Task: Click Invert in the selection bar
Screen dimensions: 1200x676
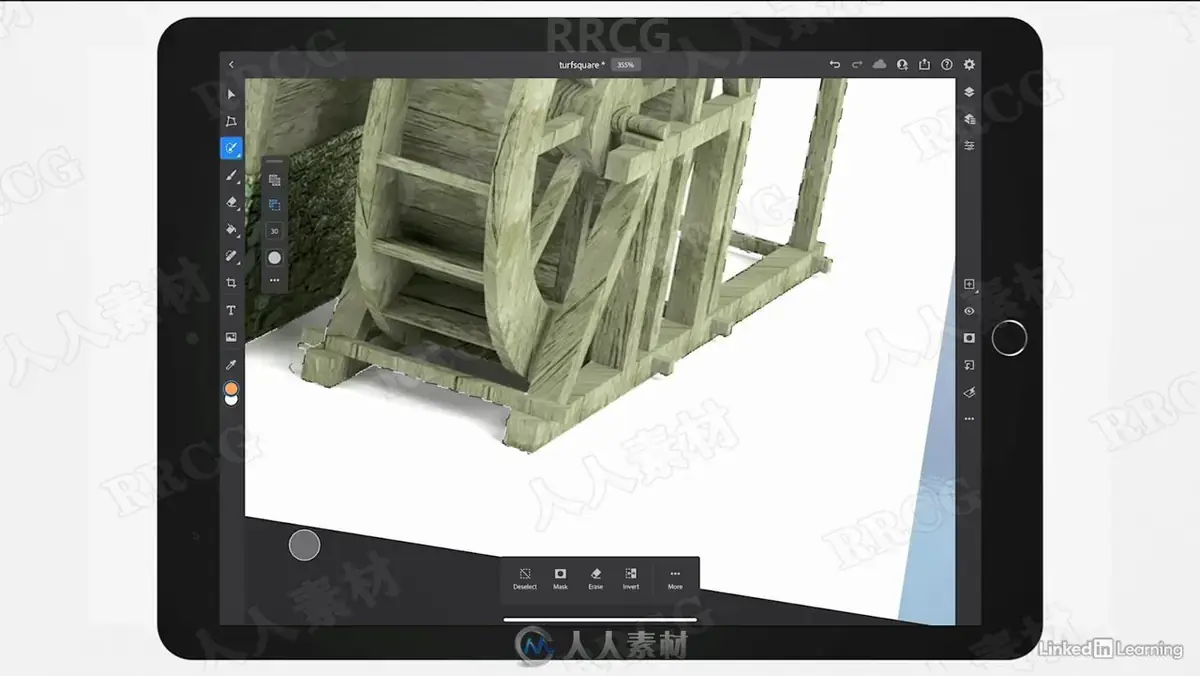Action: [631, 579]
